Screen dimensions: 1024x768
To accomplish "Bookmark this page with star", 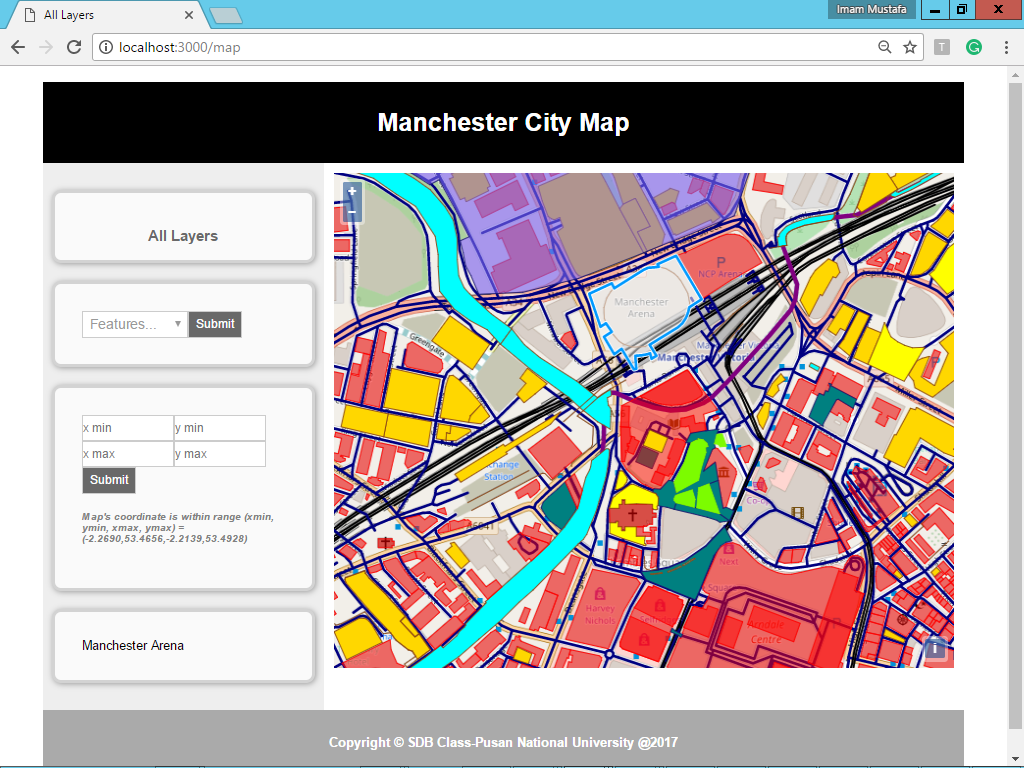I will pos(910,47).
